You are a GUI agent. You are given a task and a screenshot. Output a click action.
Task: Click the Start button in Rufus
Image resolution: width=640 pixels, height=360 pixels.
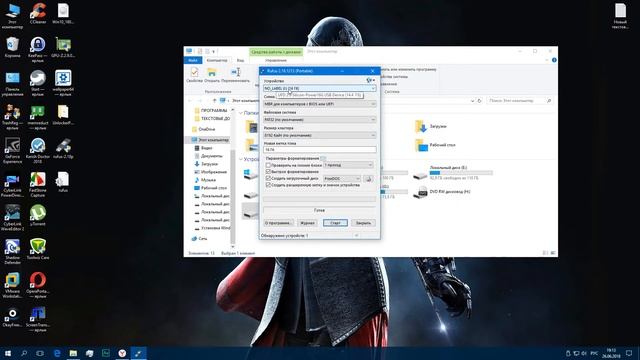[x=335, y=223]
